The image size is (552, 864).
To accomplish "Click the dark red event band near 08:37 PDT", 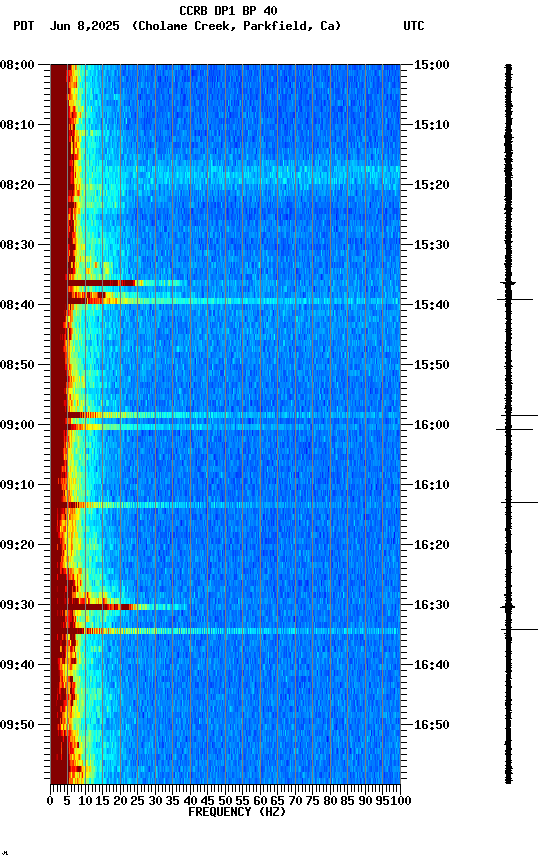I will pos(102,283).
